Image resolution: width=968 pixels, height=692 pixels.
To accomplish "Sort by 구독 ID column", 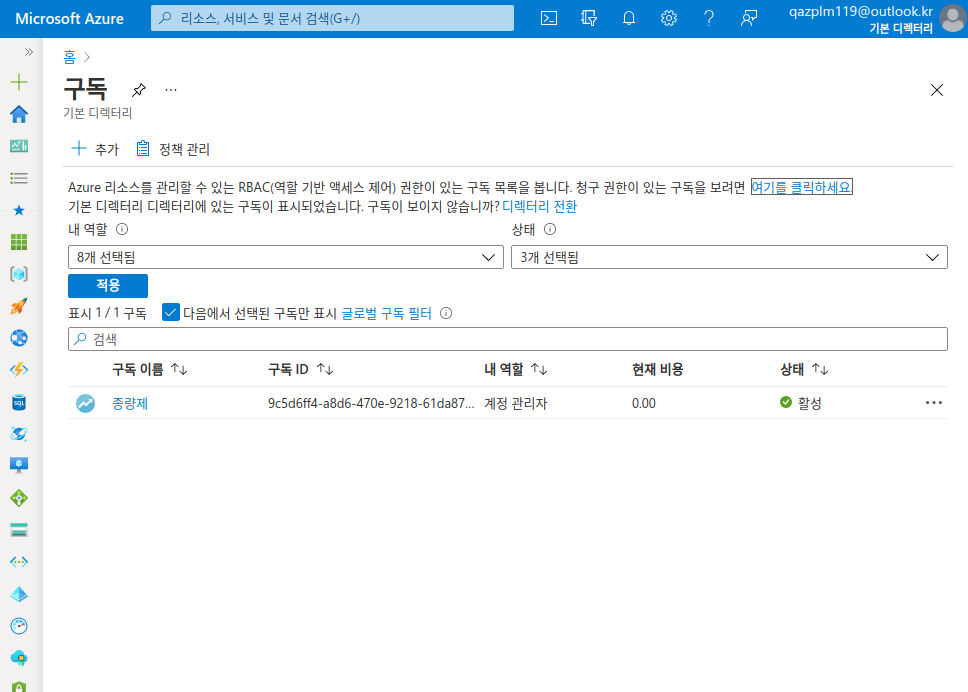I will click(301, 369).
